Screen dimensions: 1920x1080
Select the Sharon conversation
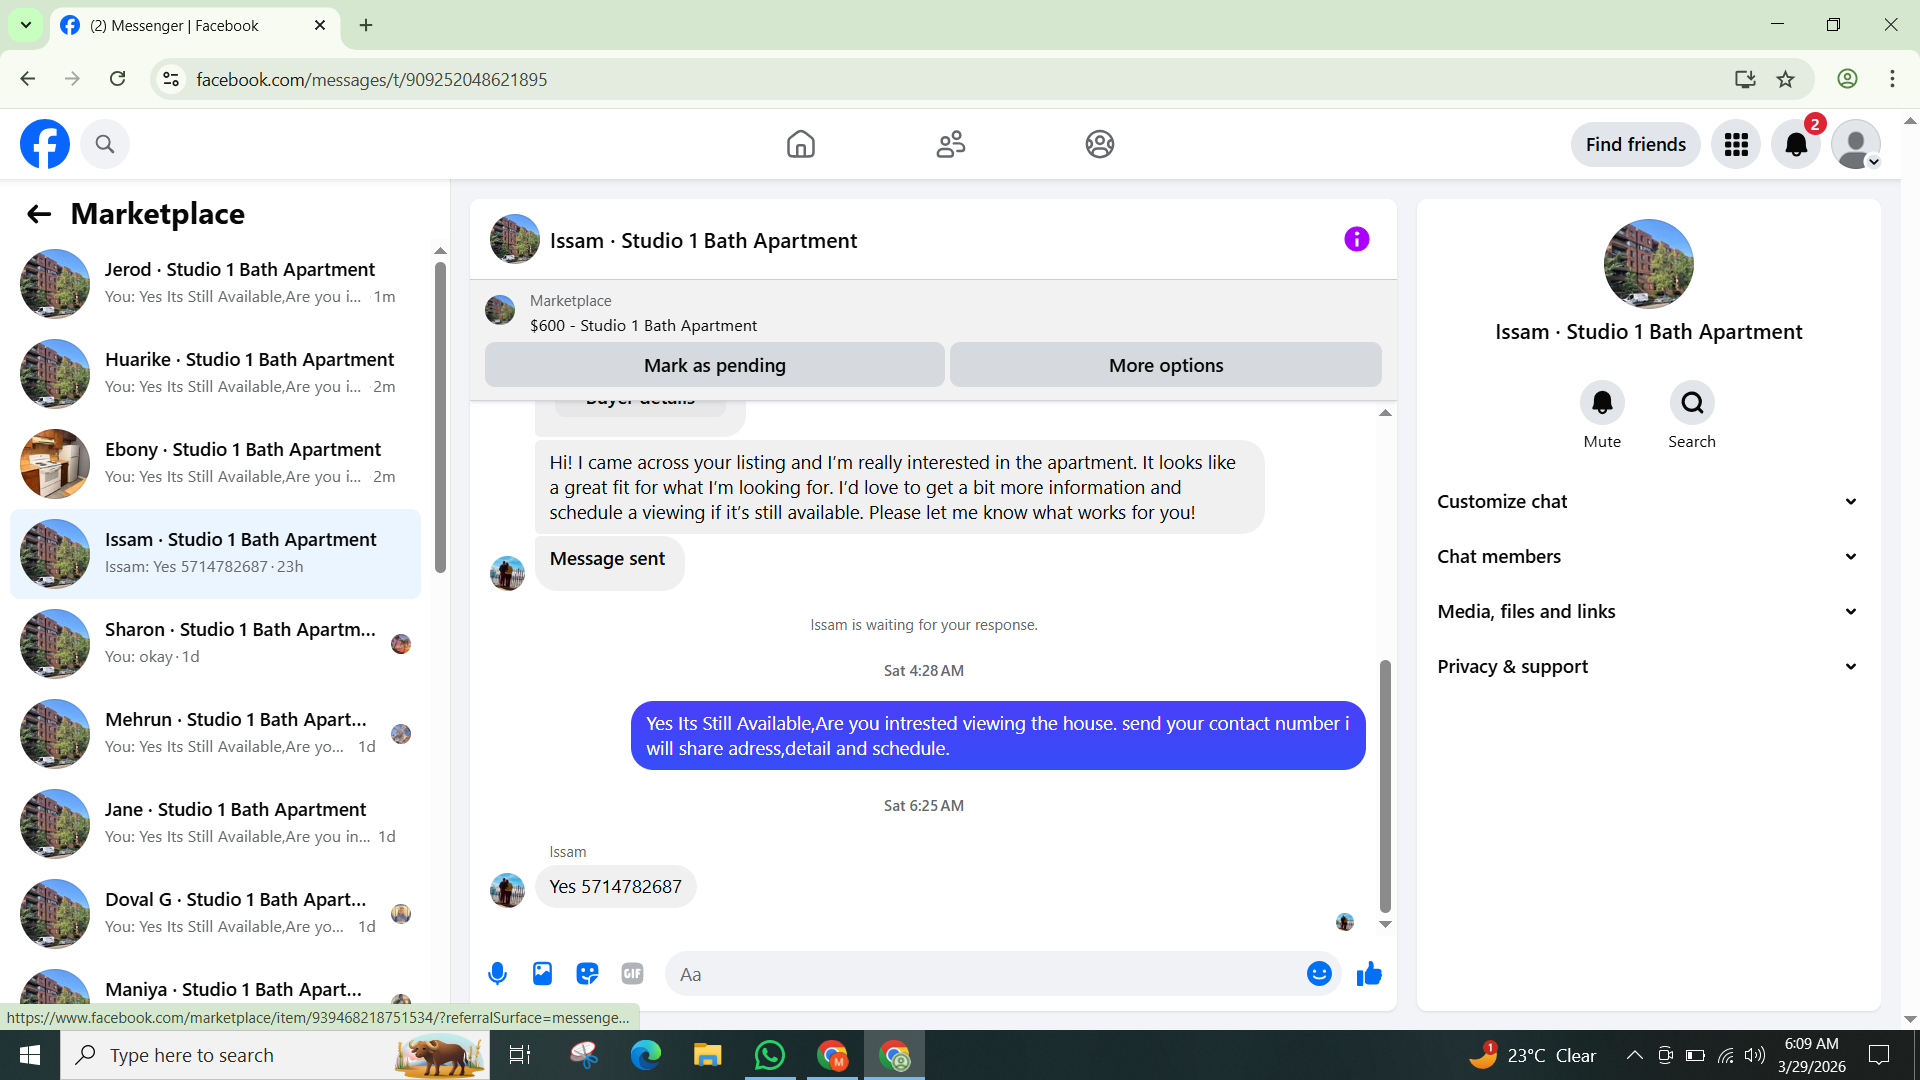click(215, 643)
